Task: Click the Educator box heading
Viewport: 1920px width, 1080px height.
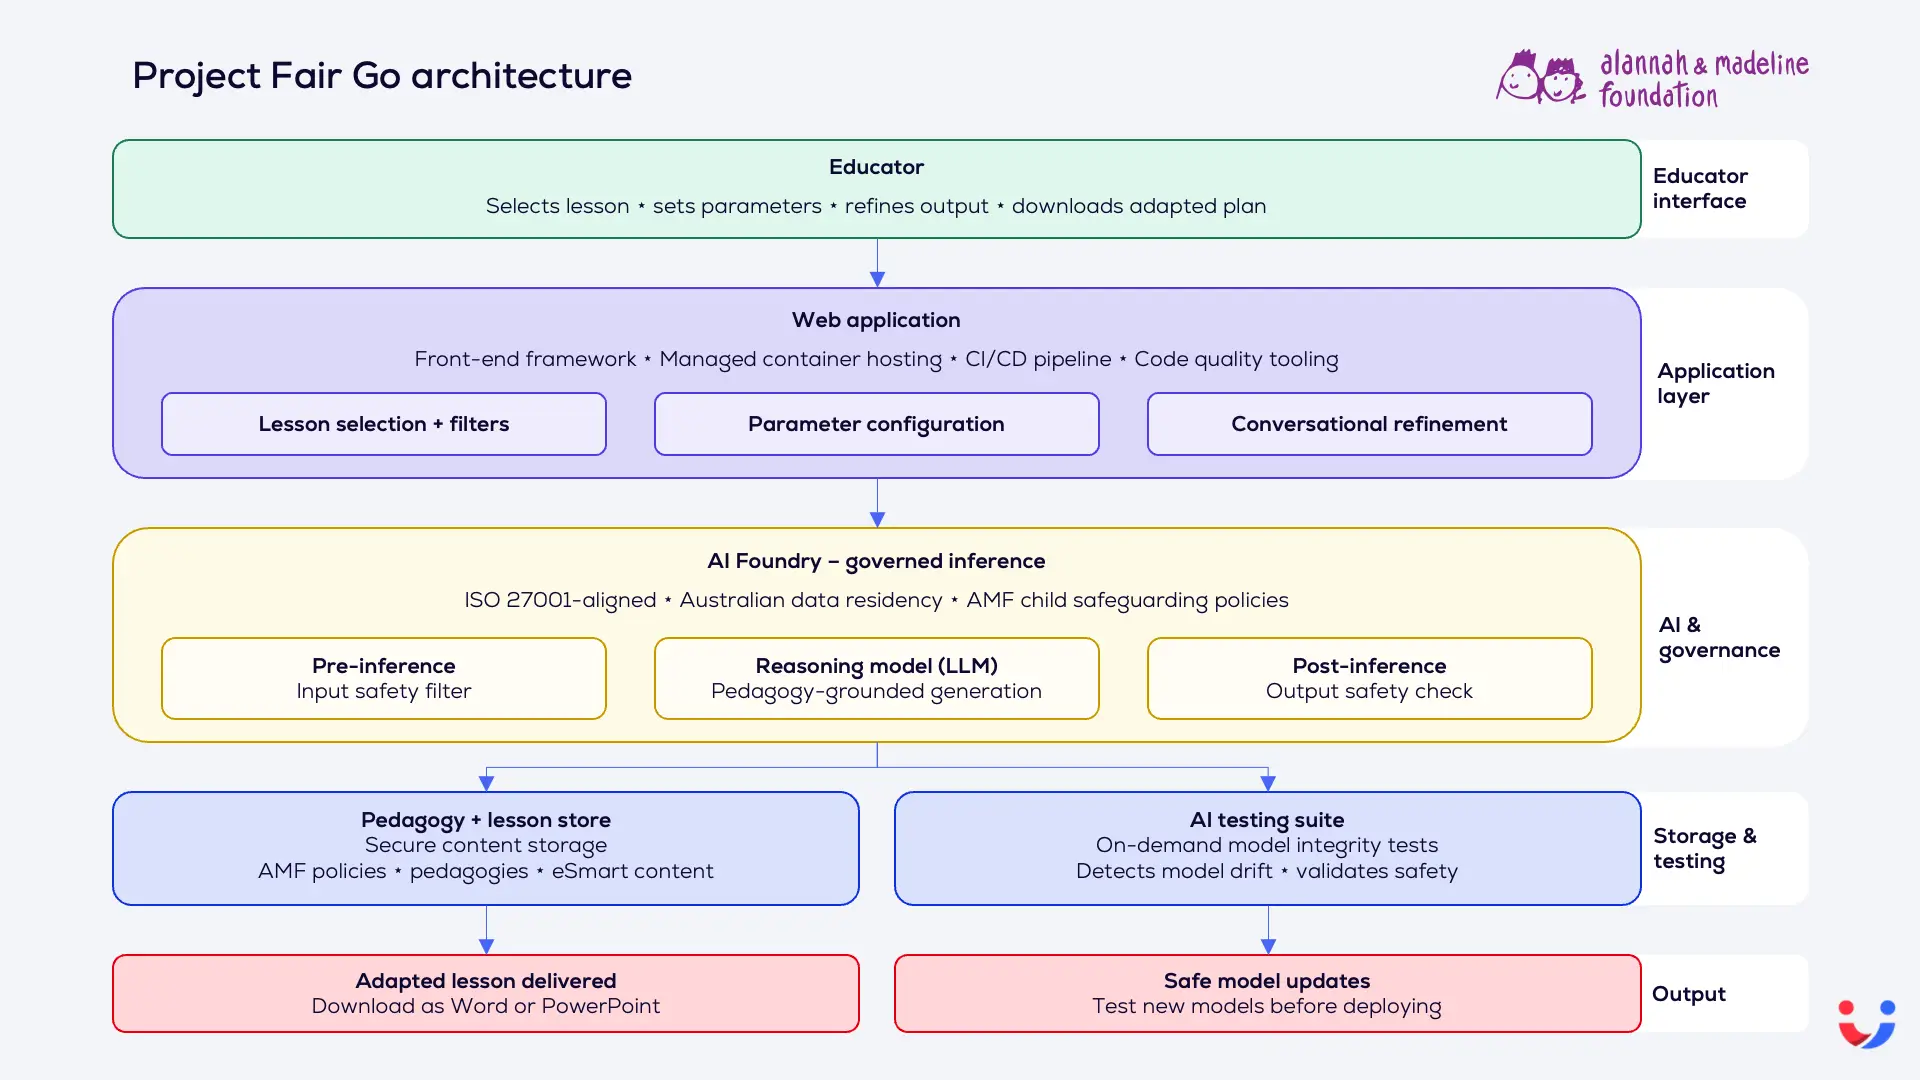Action: point(876,167)
